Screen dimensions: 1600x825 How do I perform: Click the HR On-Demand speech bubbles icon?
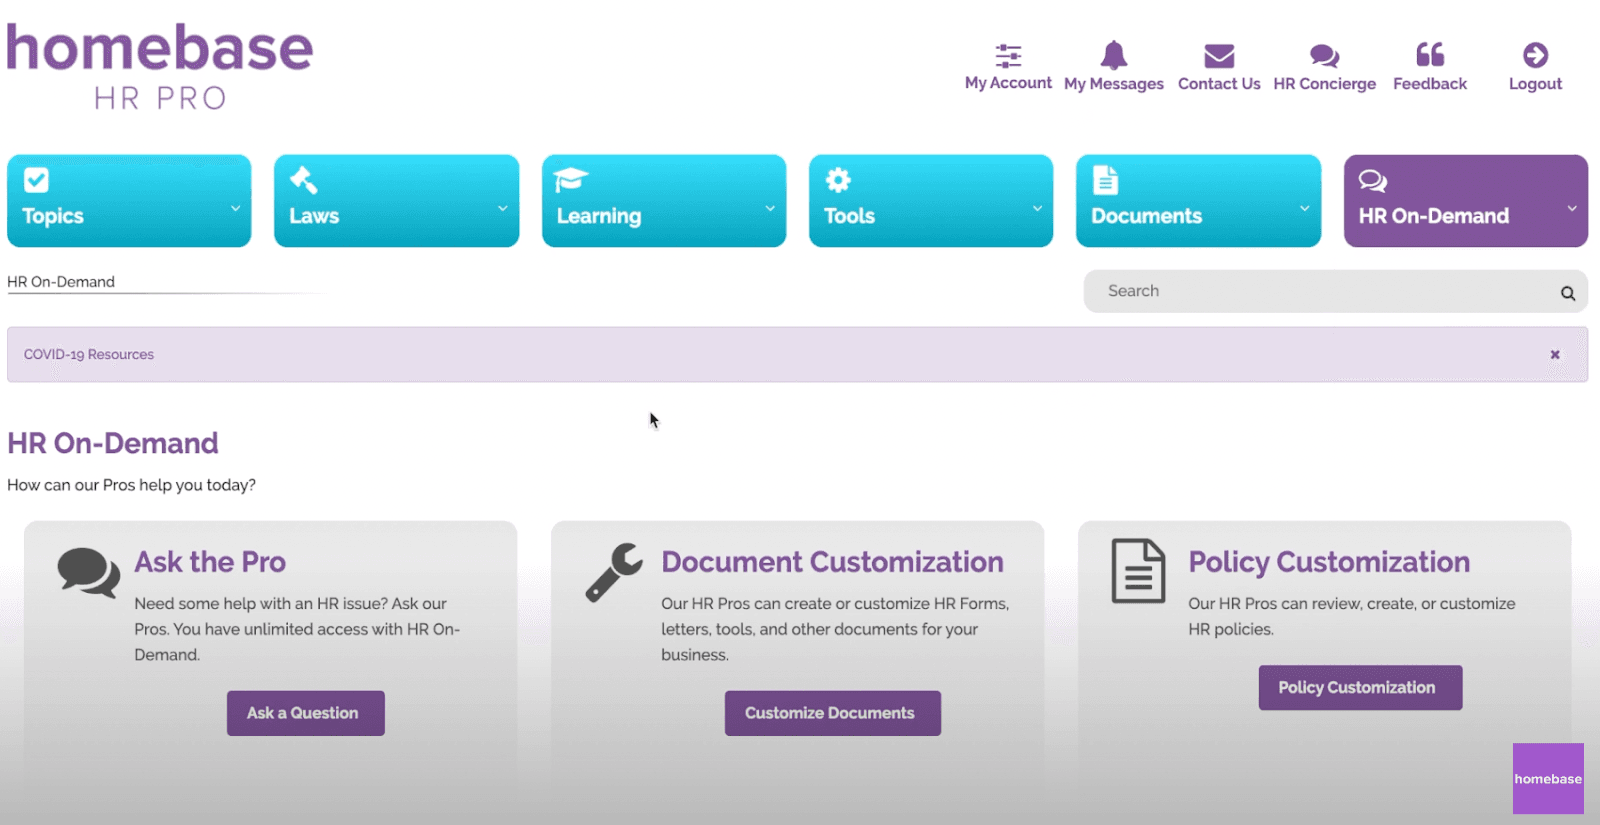coord(1373,181)
